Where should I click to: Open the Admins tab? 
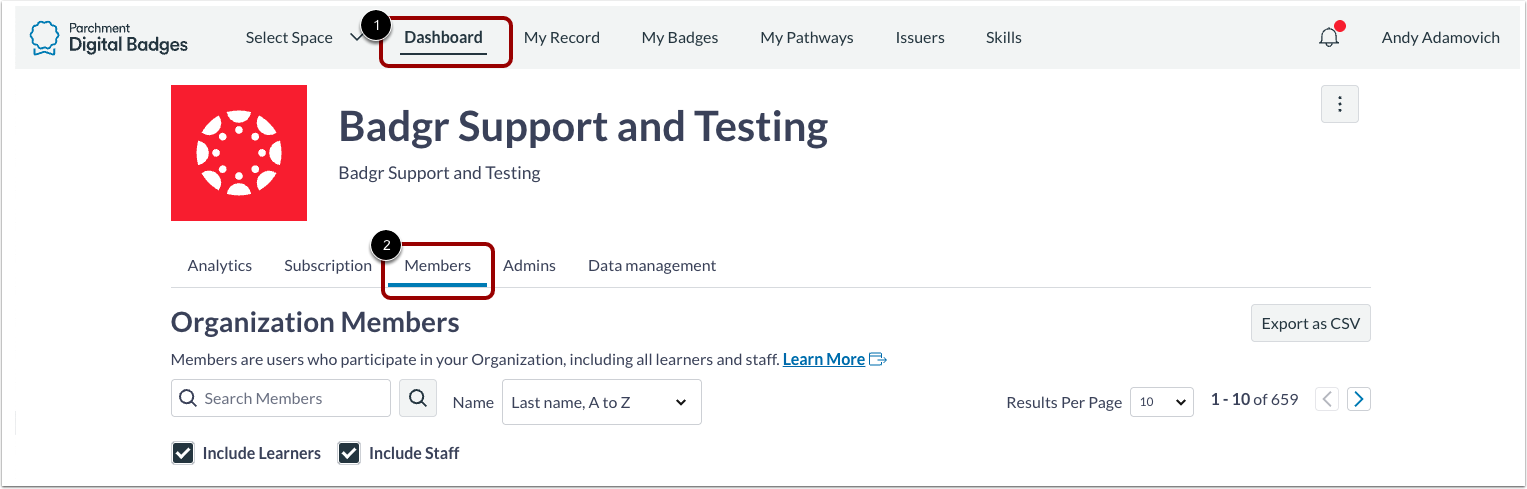529,266
